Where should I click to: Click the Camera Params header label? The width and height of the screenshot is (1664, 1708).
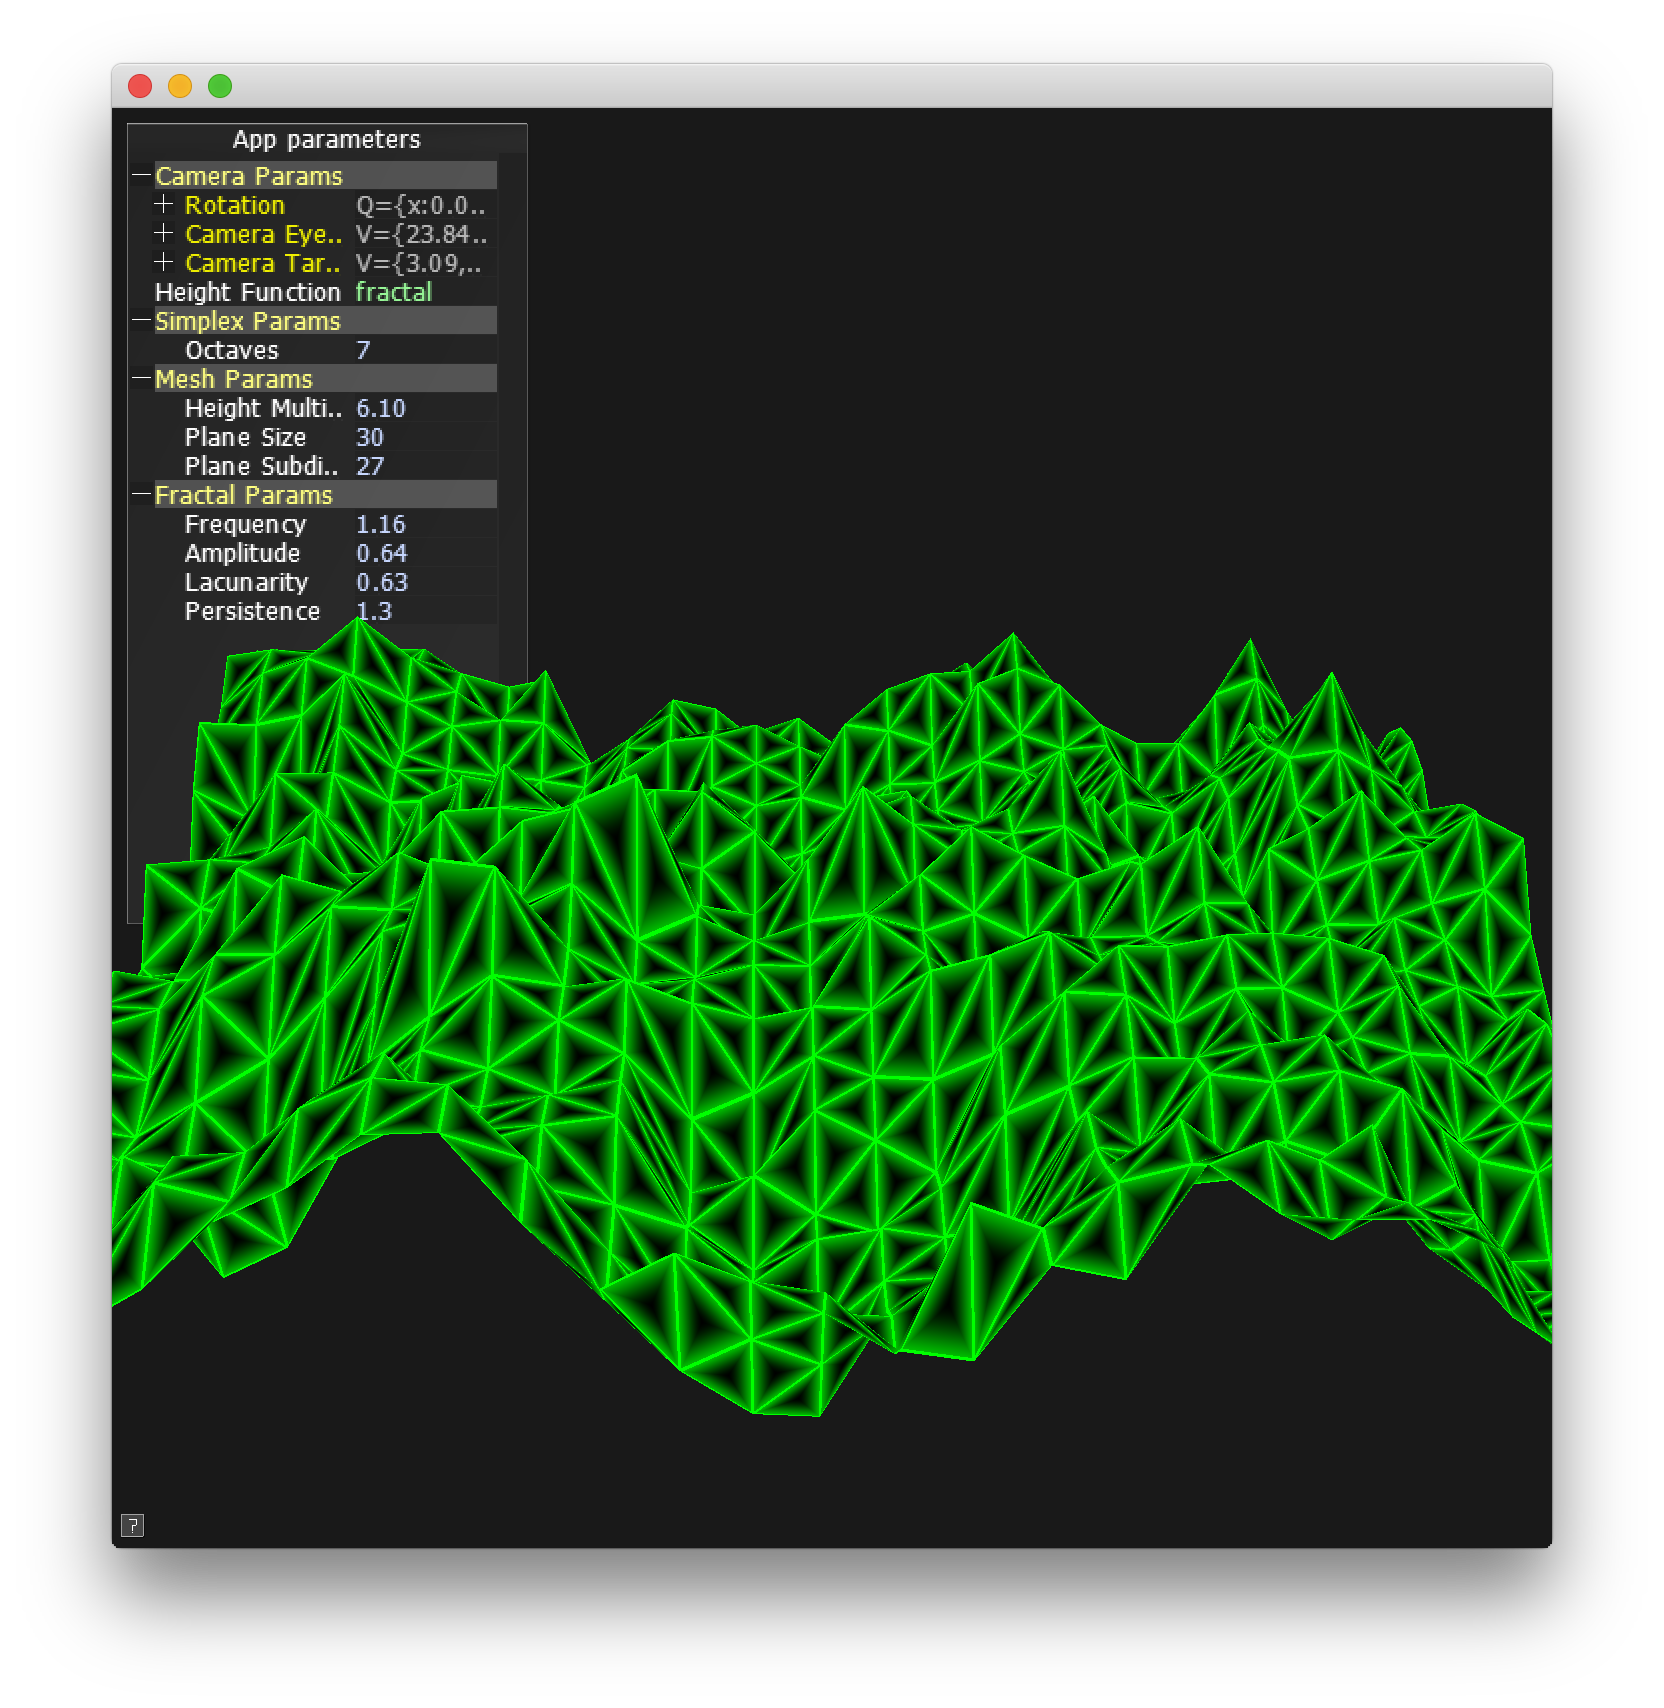pos(248,176)
